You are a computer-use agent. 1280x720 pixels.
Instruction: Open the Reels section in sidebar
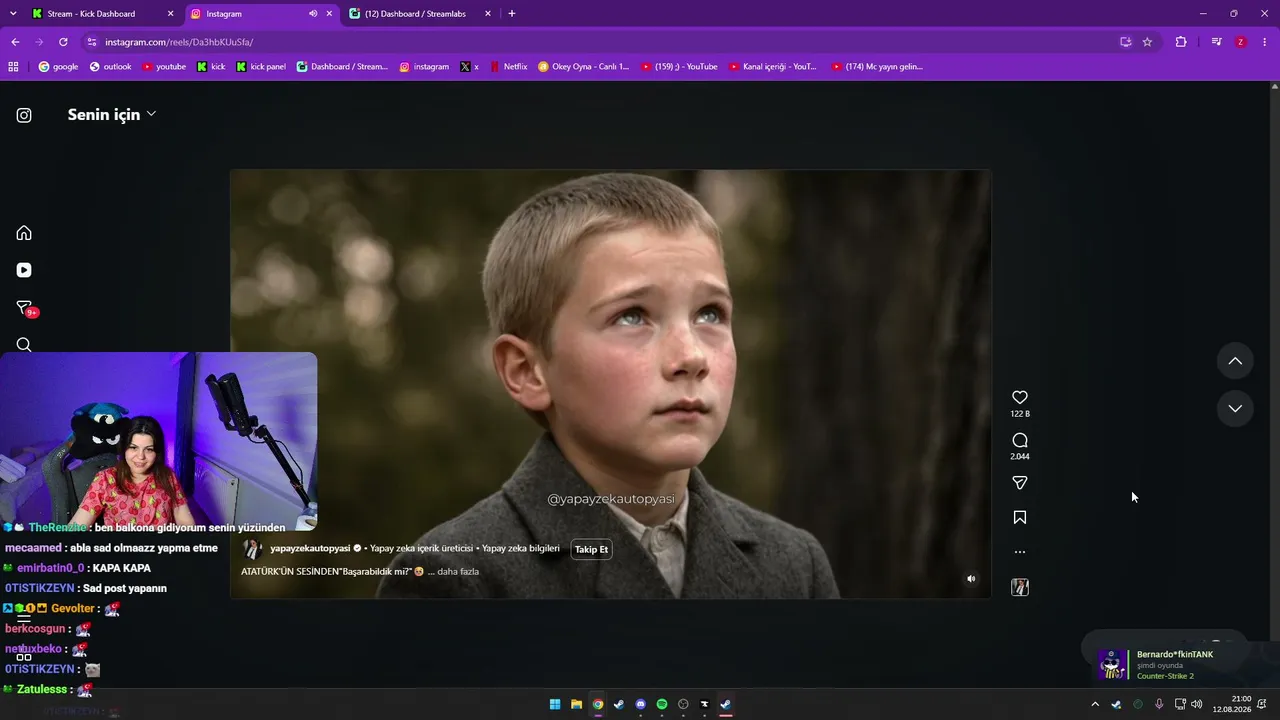pos(24,270)
